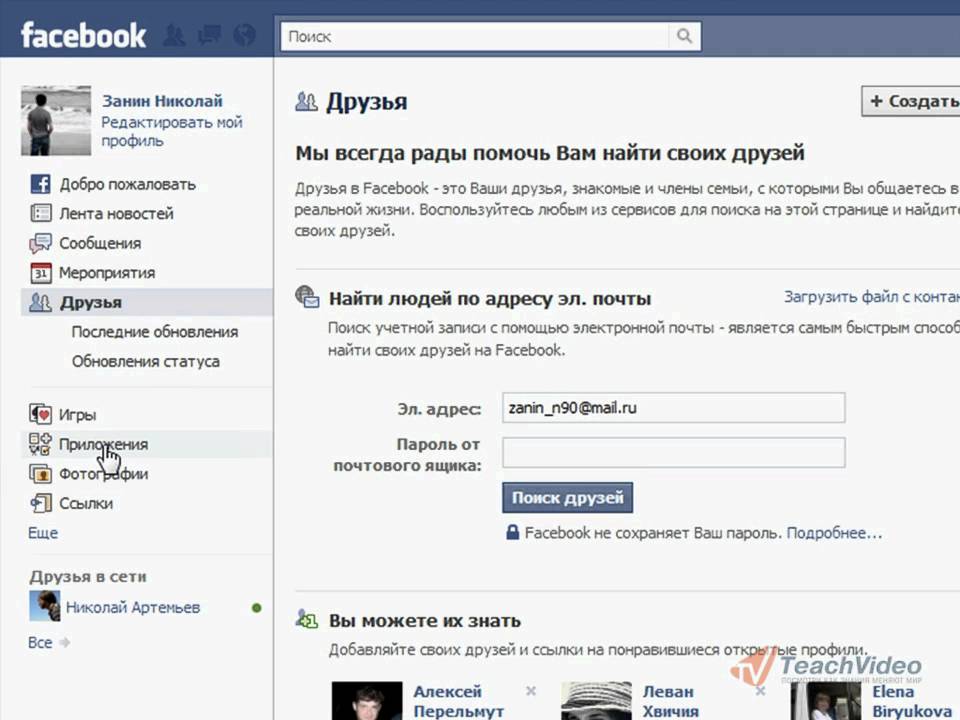The image size is (960, 720).
Task: Open messages icon in header
Action: pyautogui.click(x=209, y=35)
